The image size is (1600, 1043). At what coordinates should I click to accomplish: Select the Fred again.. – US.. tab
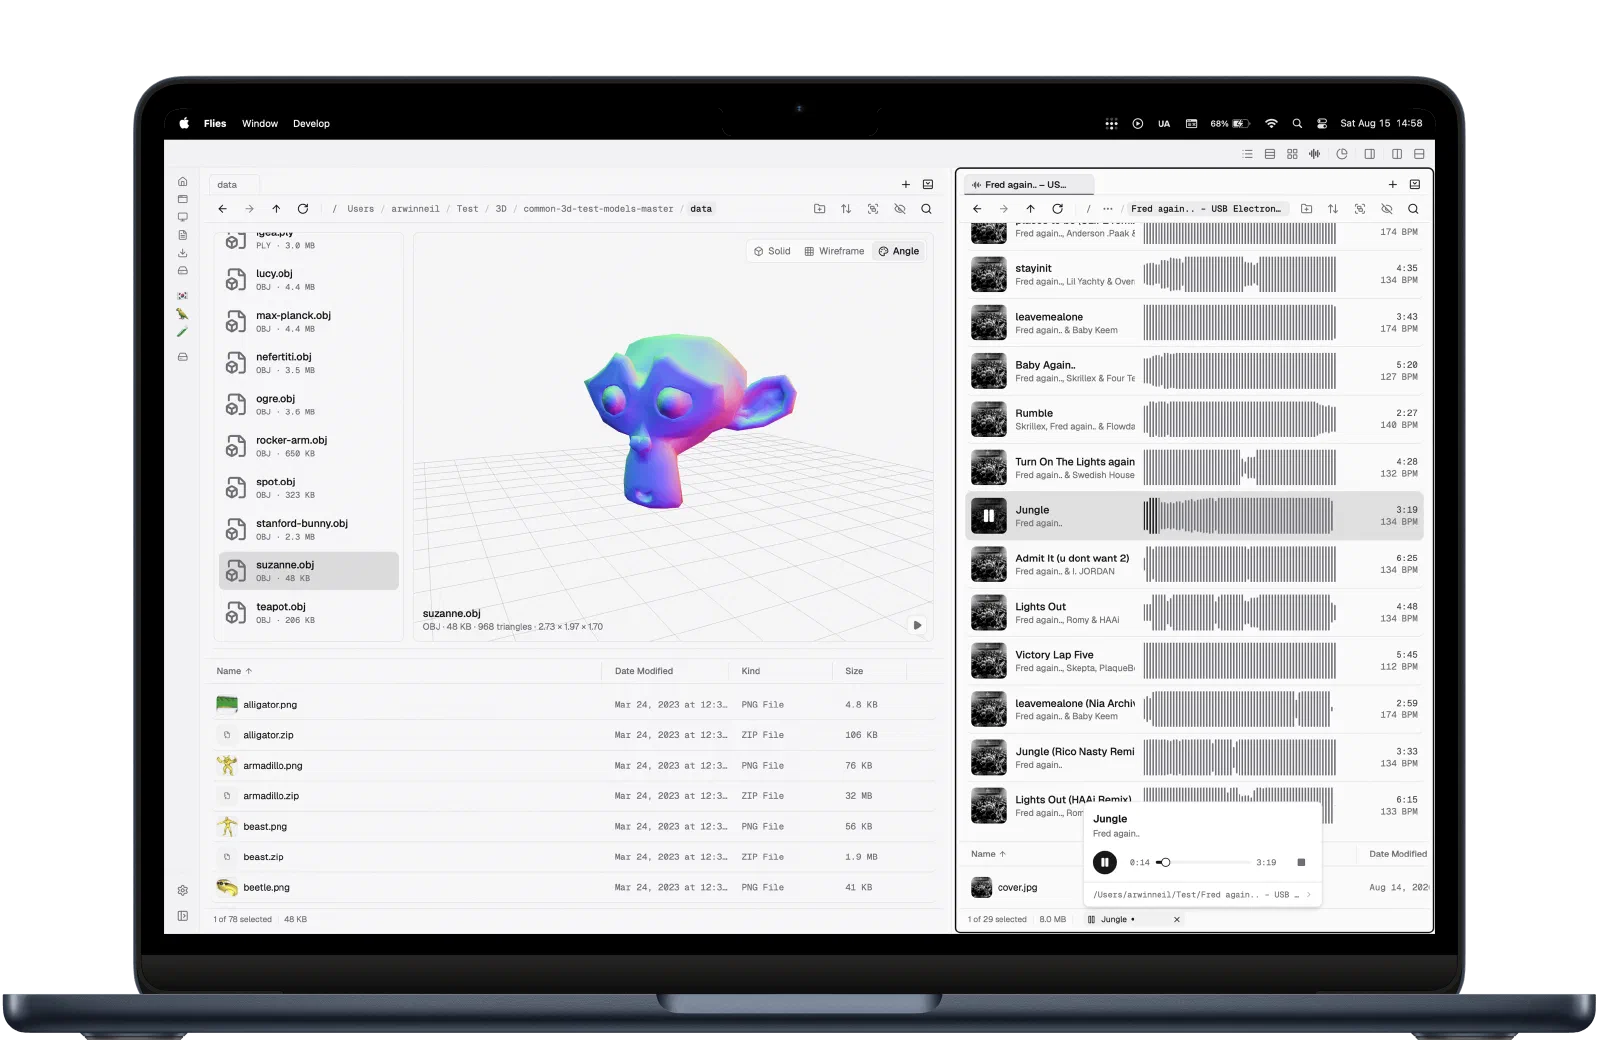(1029, 185)
